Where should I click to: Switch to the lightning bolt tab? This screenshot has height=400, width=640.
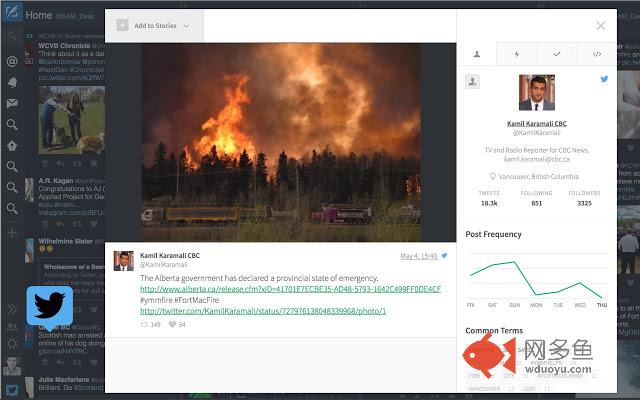517,54
